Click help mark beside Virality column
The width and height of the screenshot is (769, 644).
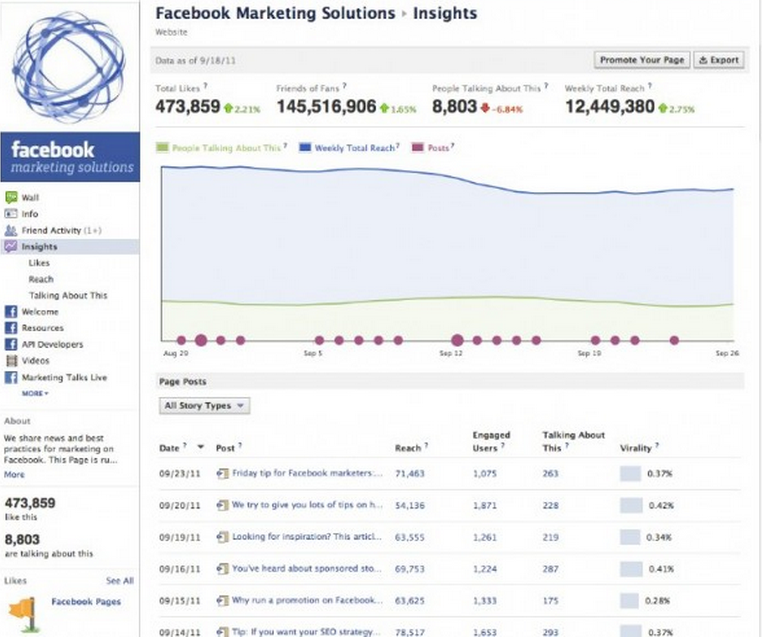(x=663, y=449)
